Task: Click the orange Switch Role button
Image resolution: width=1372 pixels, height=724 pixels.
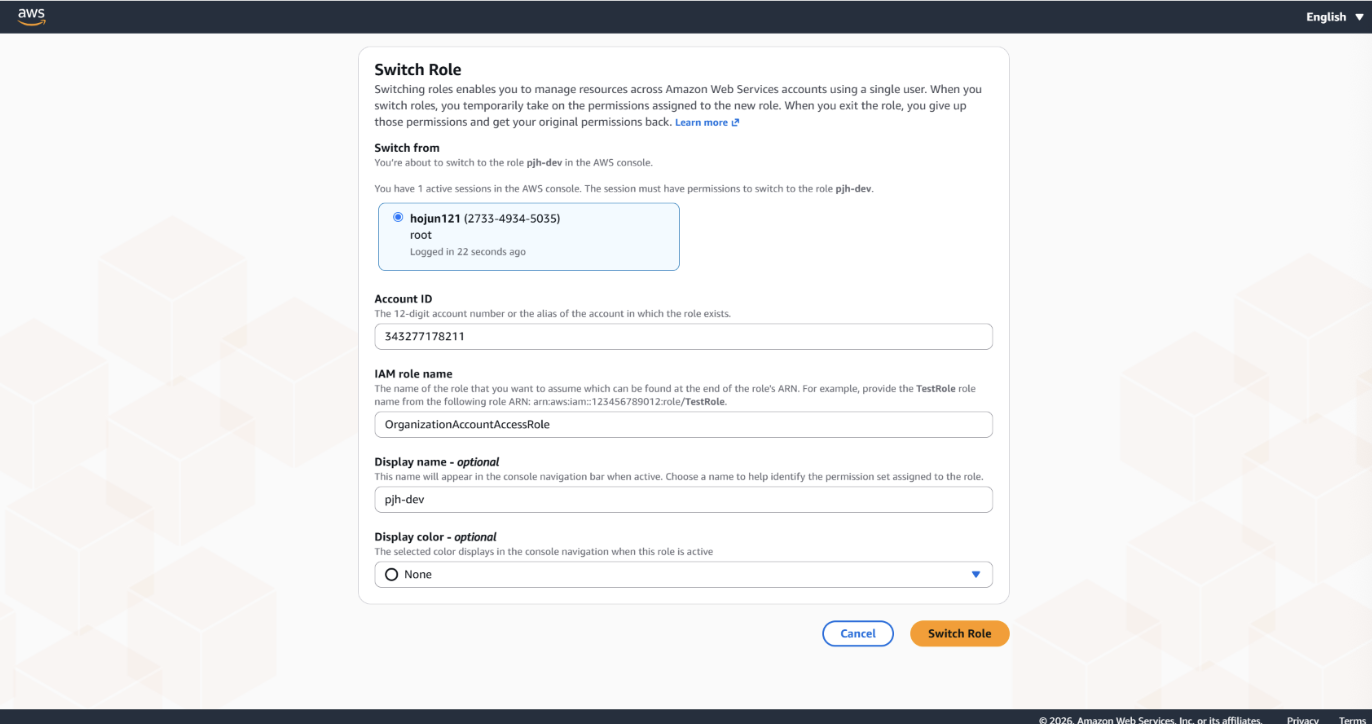Action: [x=960, y=634]
